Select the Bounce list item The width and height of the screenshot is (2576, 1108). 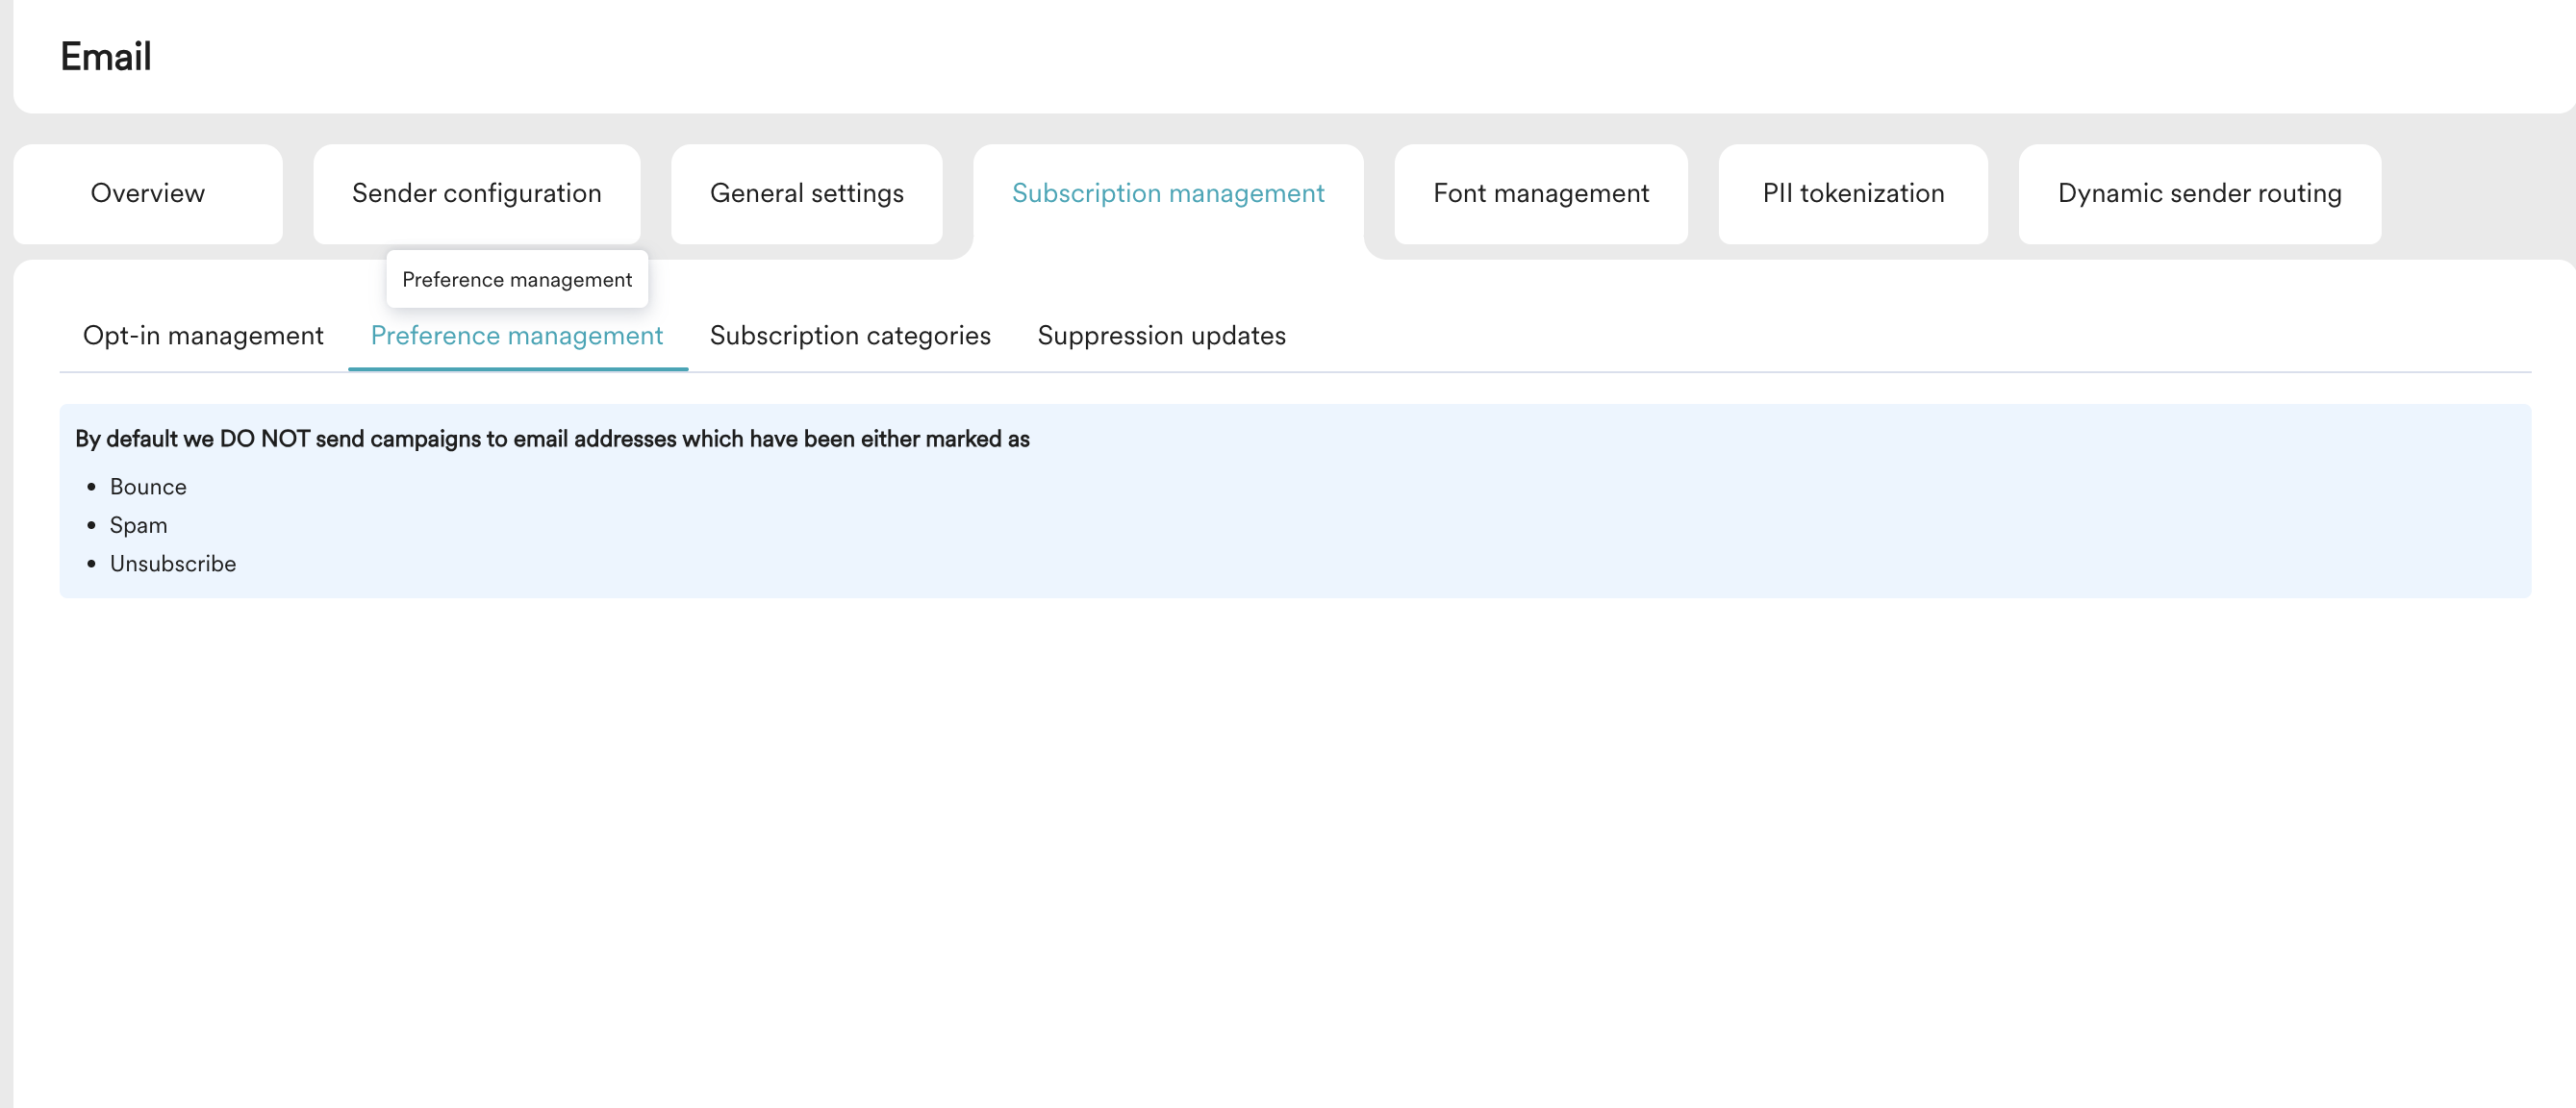coord(148,487)
